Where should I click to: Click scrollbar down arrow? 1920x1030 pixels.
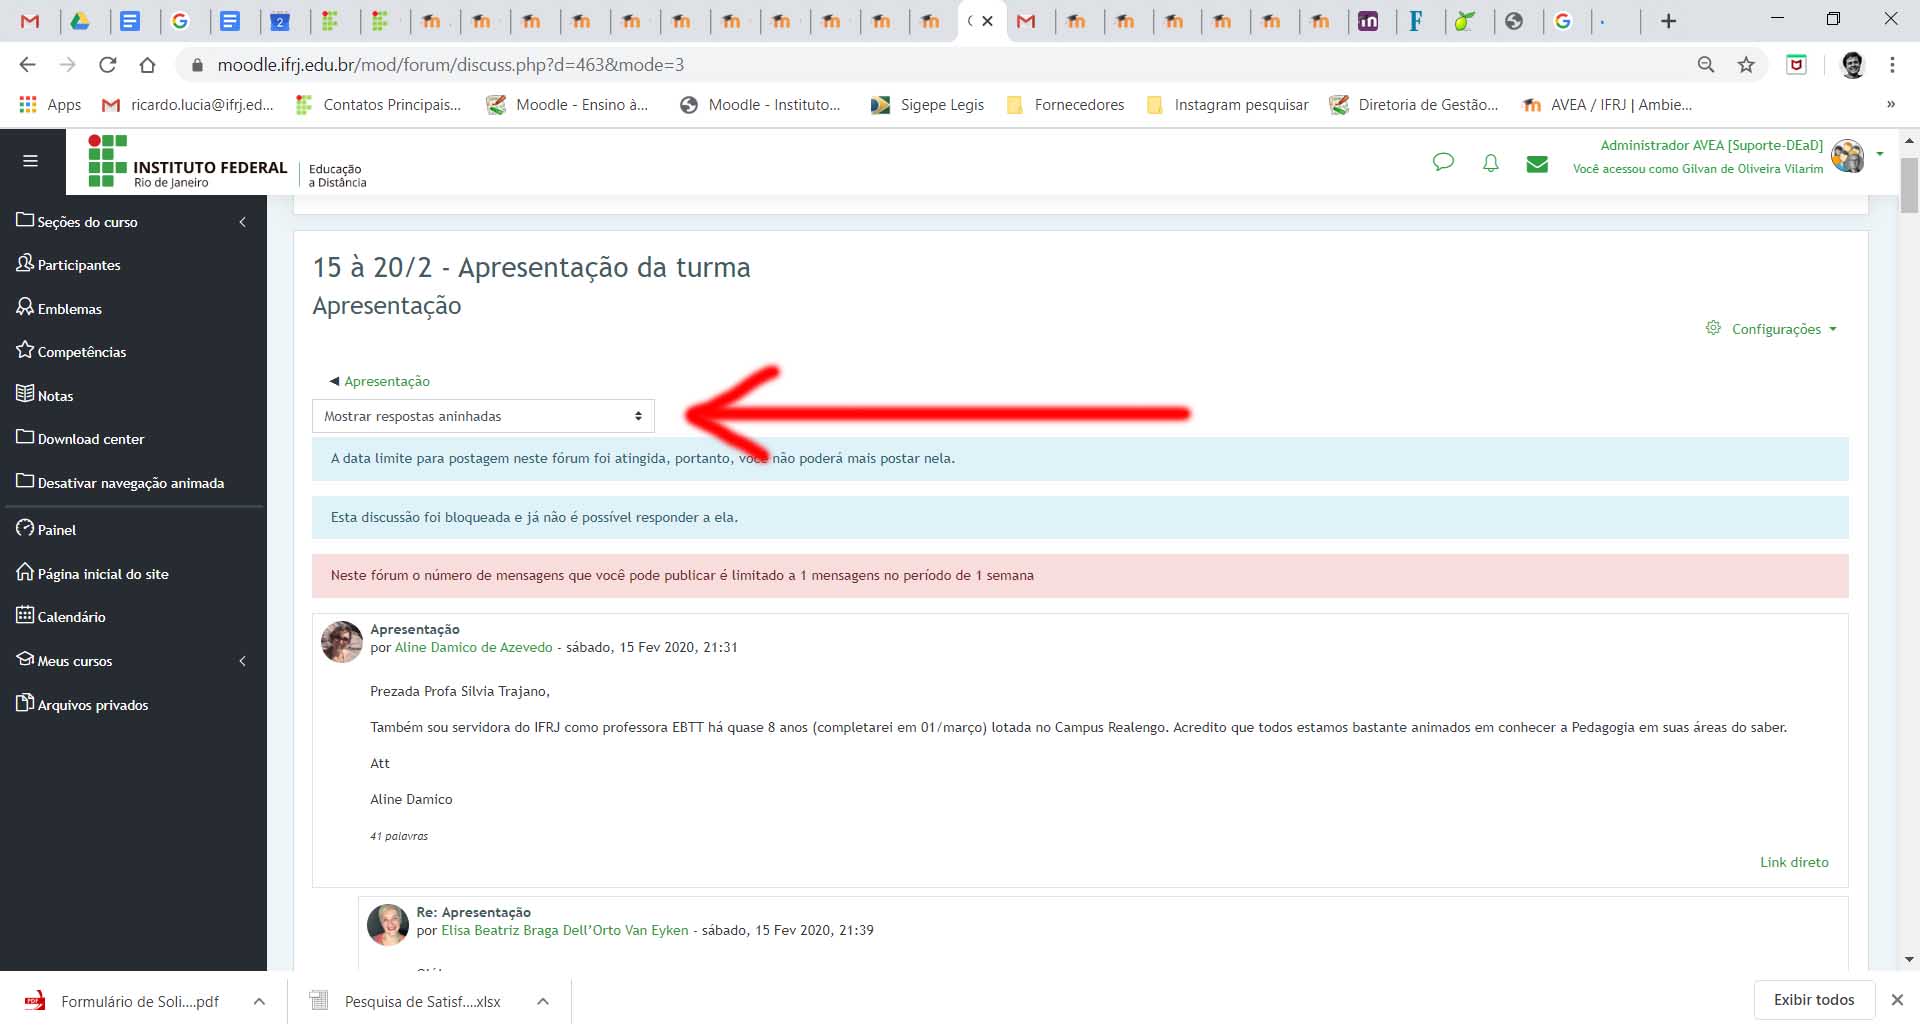click(x=1909, y=959)
